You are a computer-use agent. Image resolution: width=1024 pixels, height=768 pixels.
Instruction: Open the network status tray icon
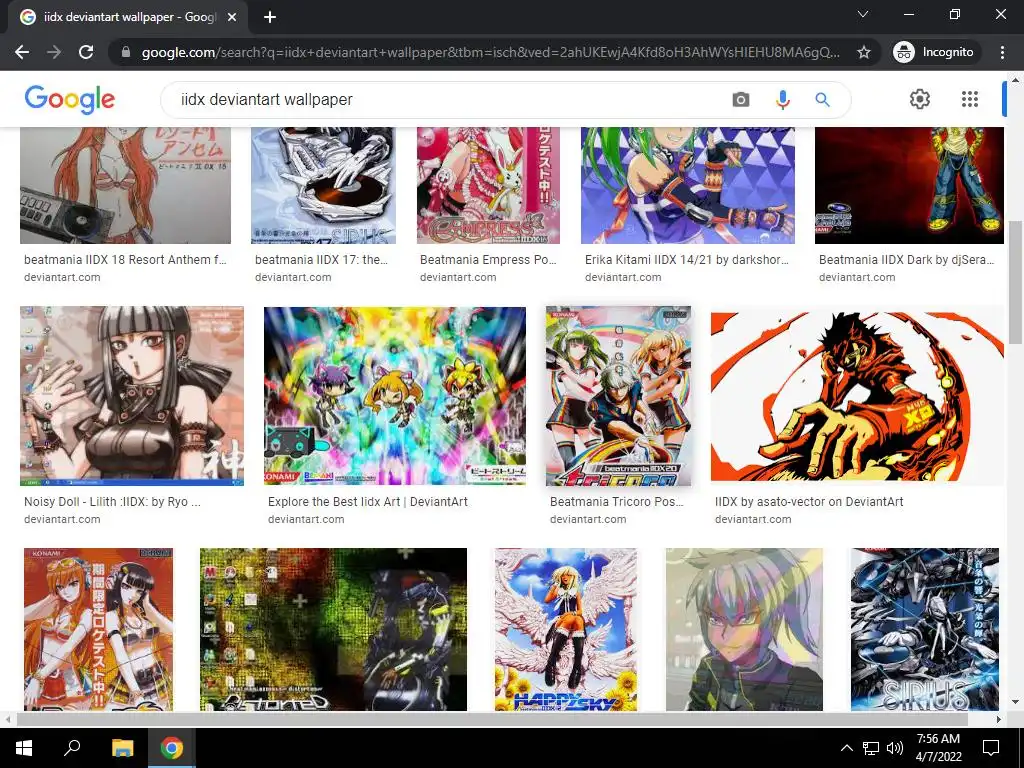871,748
